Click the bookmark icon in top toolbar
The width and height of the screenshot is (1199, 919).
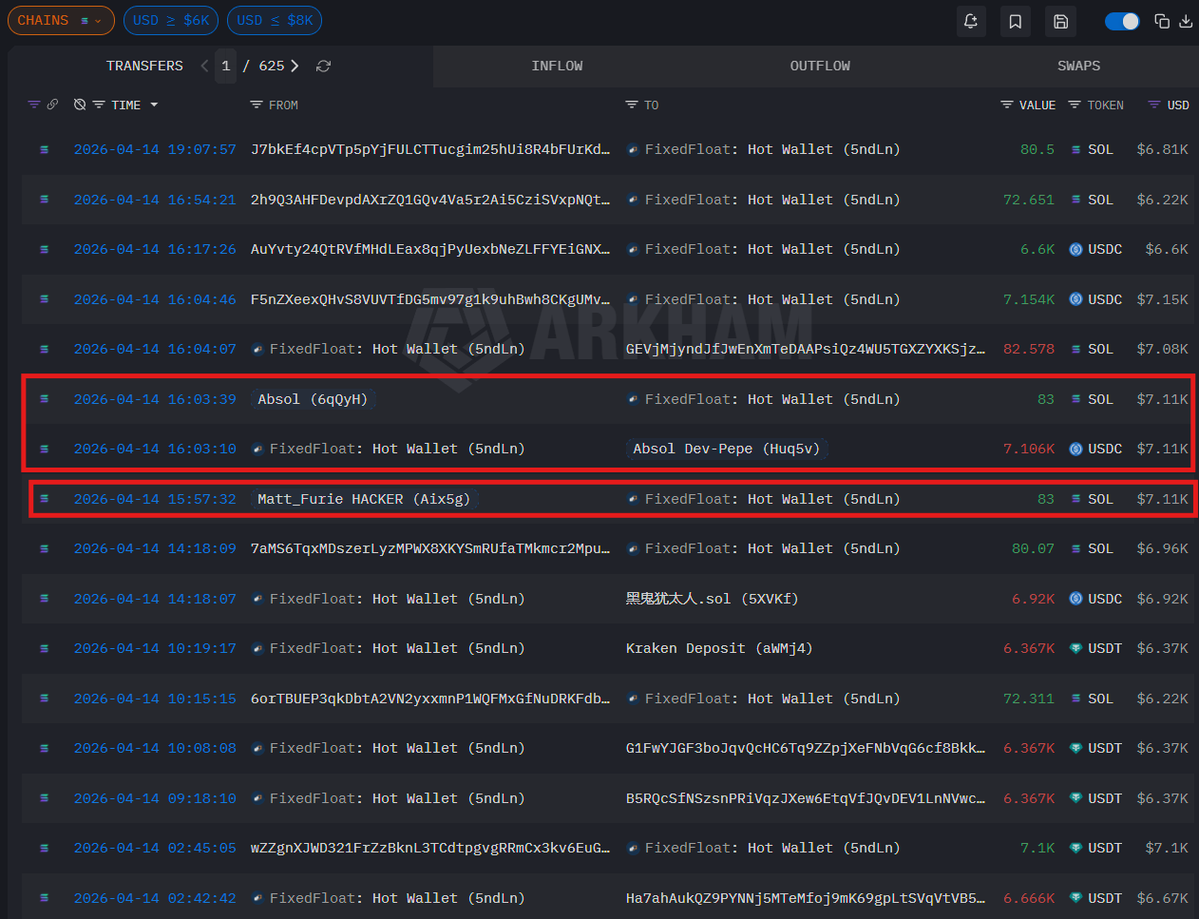[1015, 21]
